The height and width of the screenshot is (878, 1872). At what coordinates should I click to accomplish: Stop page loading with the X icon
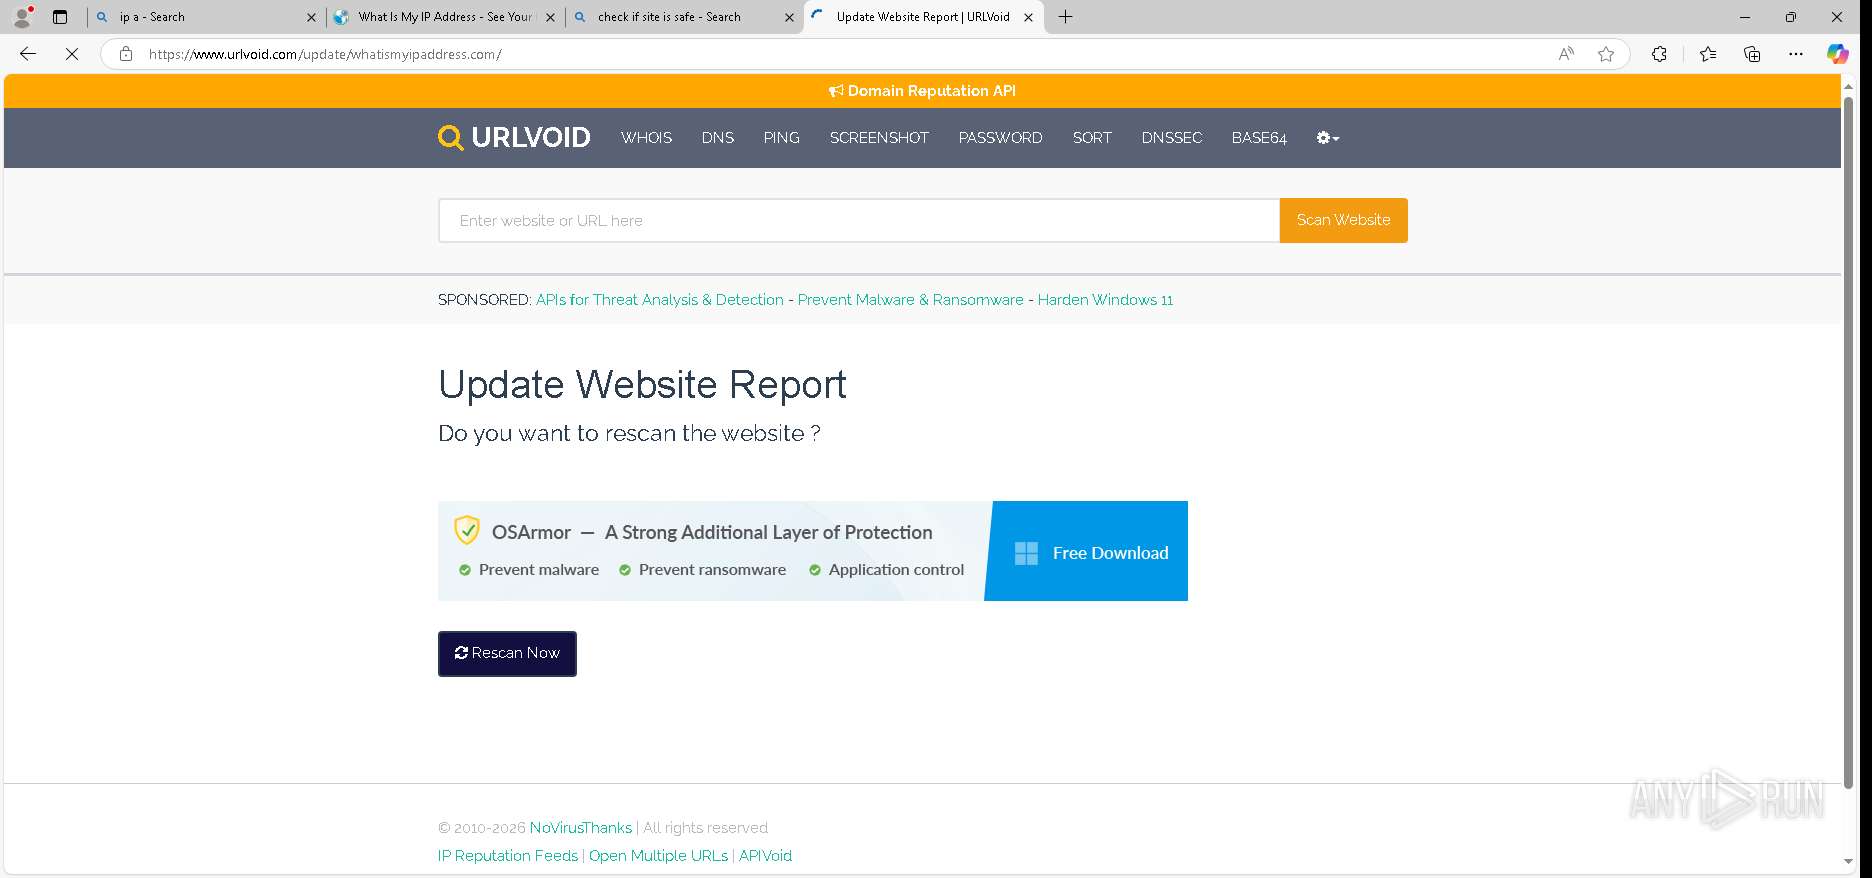point(72,54)
